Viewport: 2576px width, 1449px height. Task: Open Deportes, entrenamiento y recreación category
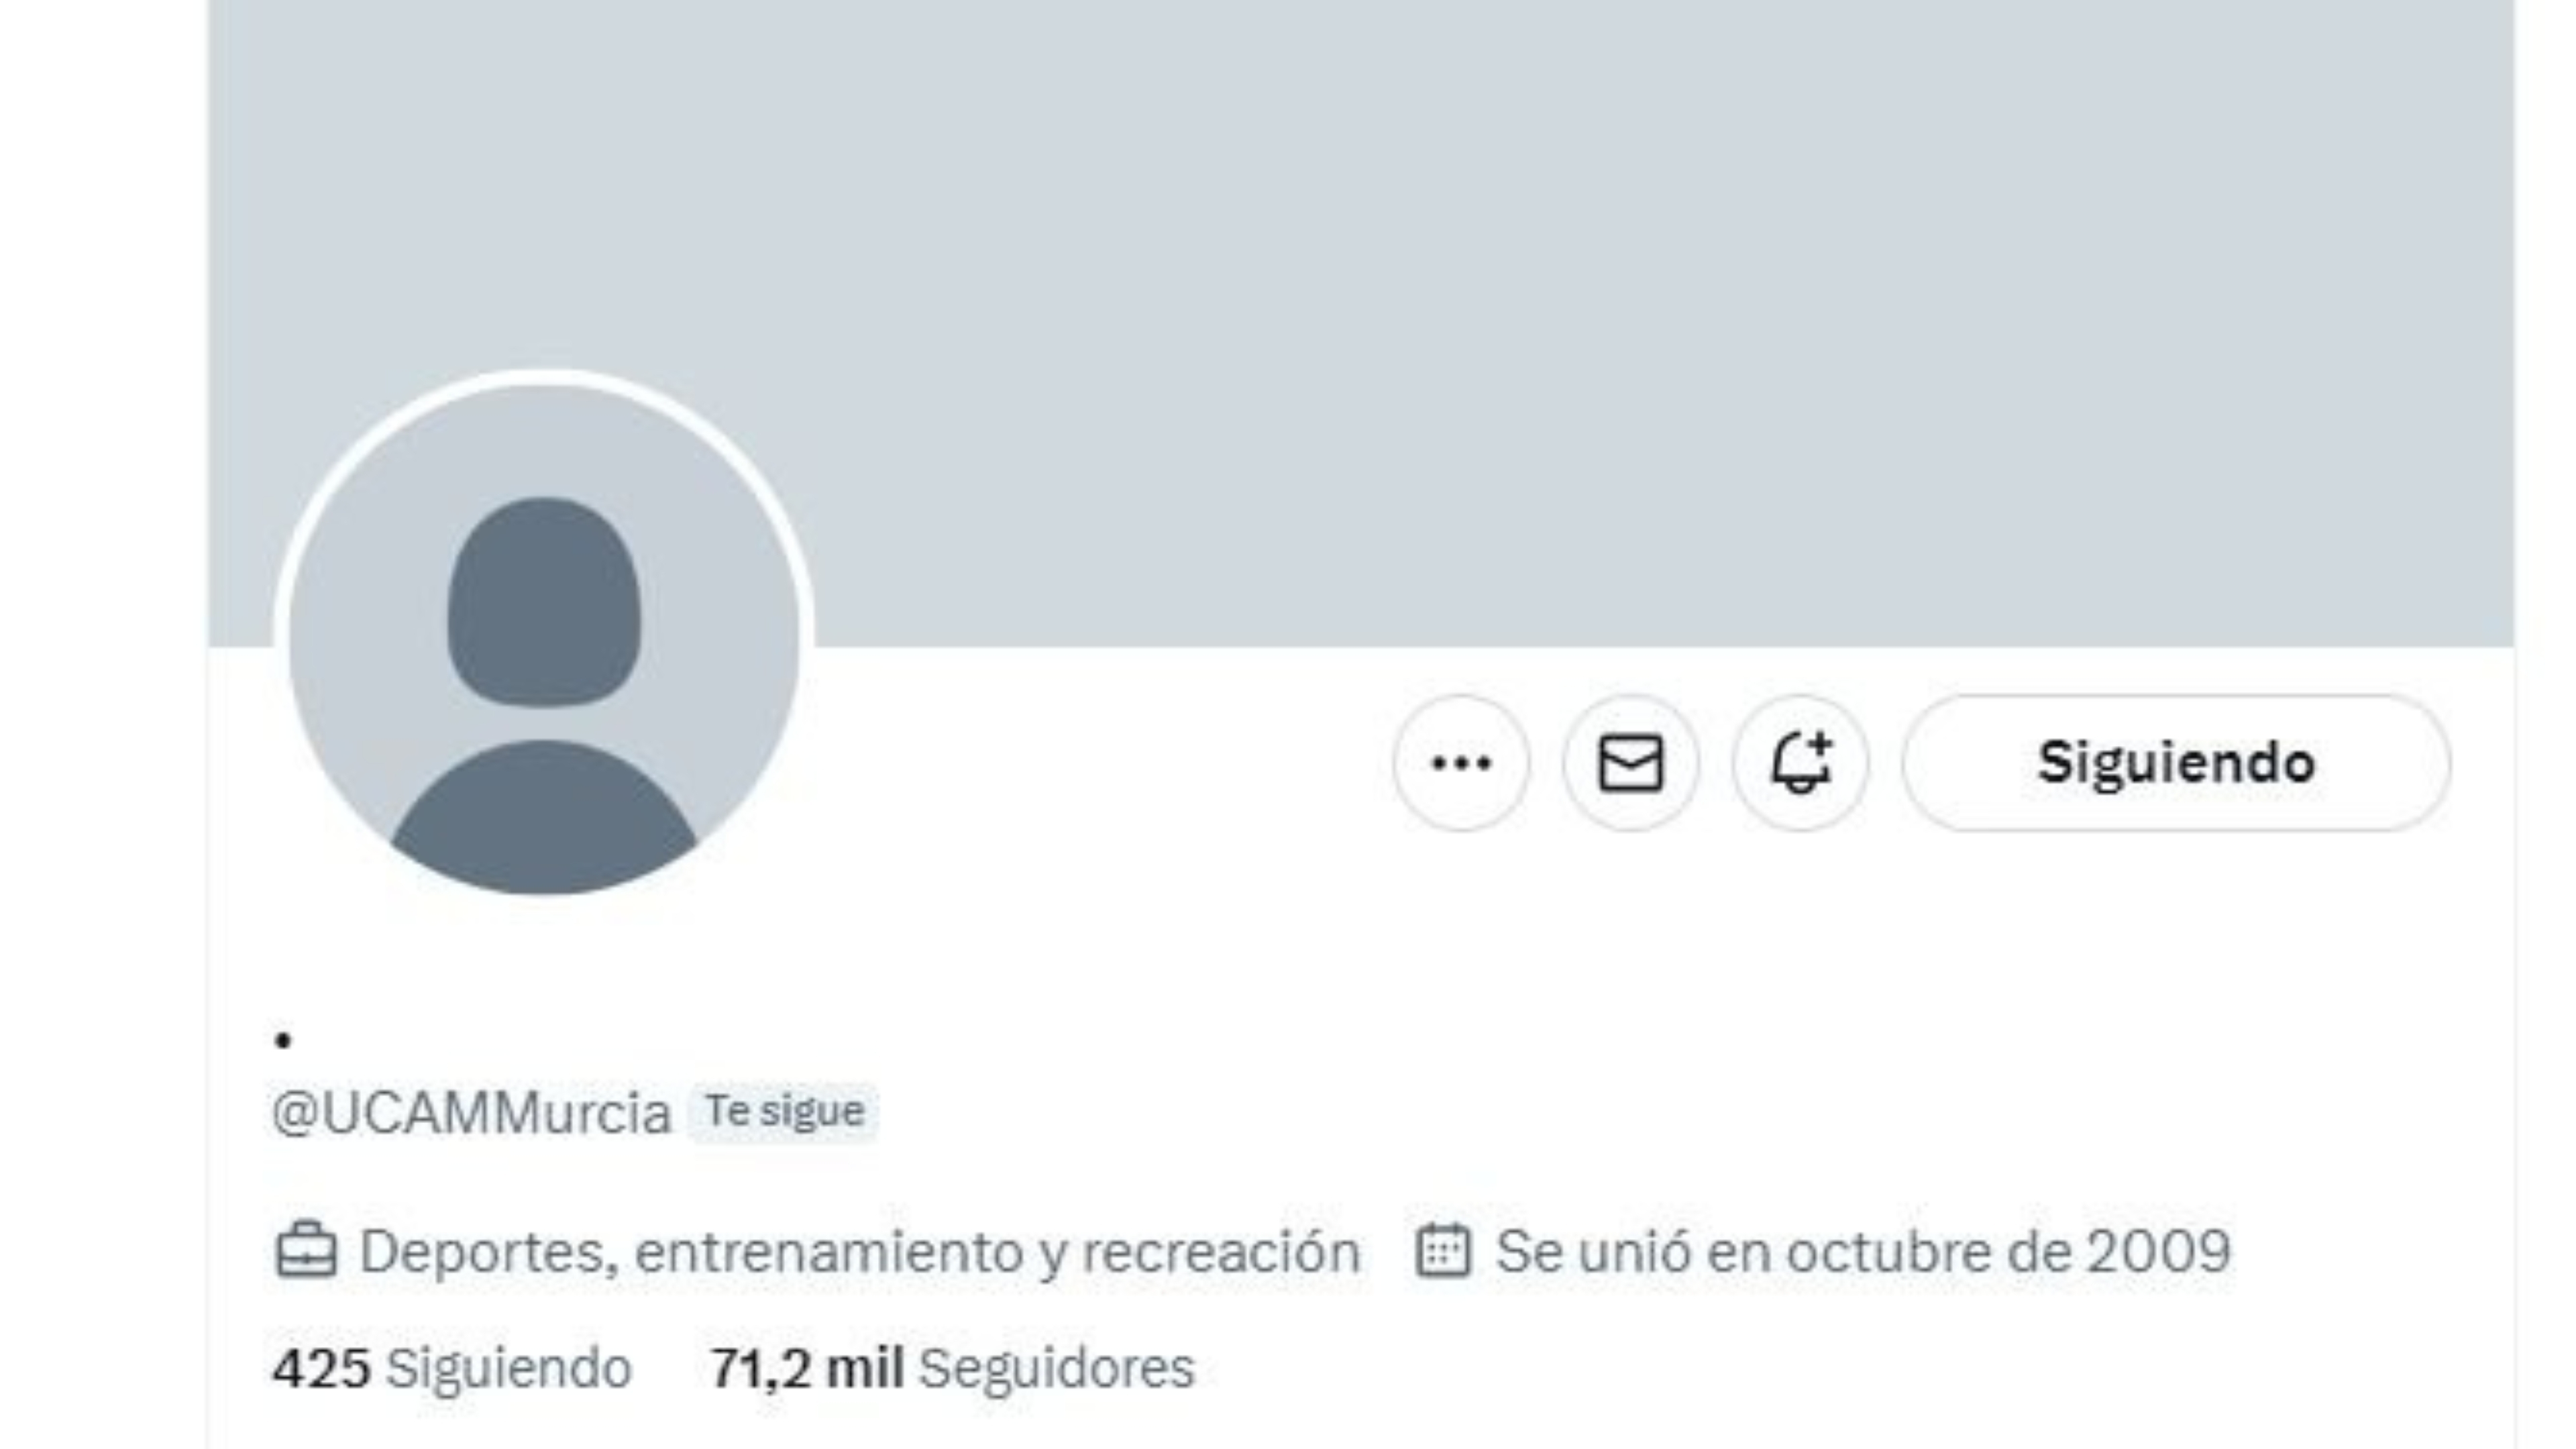860,1252
